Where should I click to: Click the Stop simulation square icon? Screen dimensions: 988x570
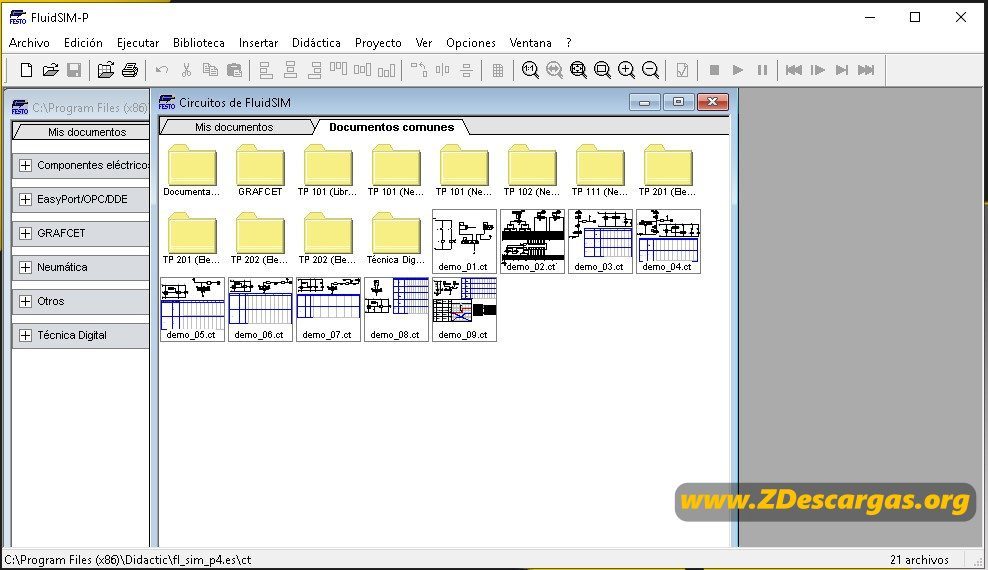pyautogui.click(x=714, y=70)
